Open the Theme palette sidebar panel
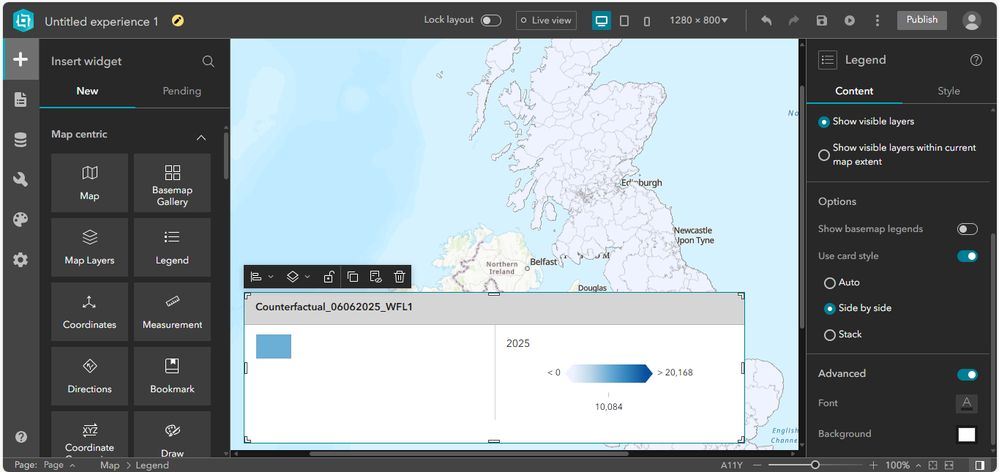Viewport: 999px width, 472px height. tap(20, 220)
